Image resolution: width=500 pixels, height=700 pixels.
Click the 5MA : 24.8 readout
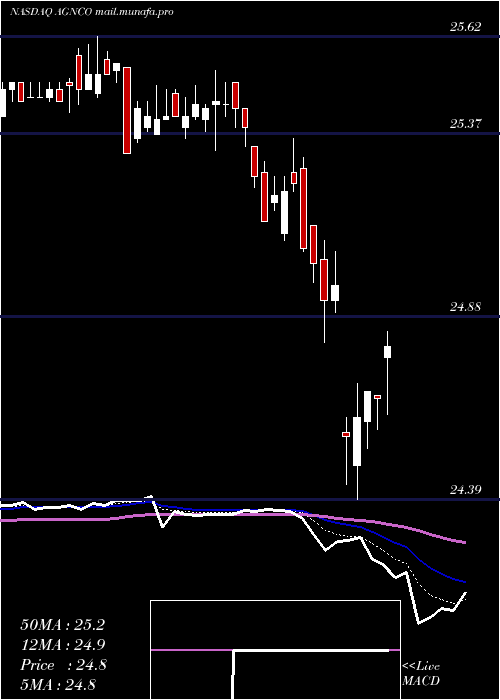point(58,685)
